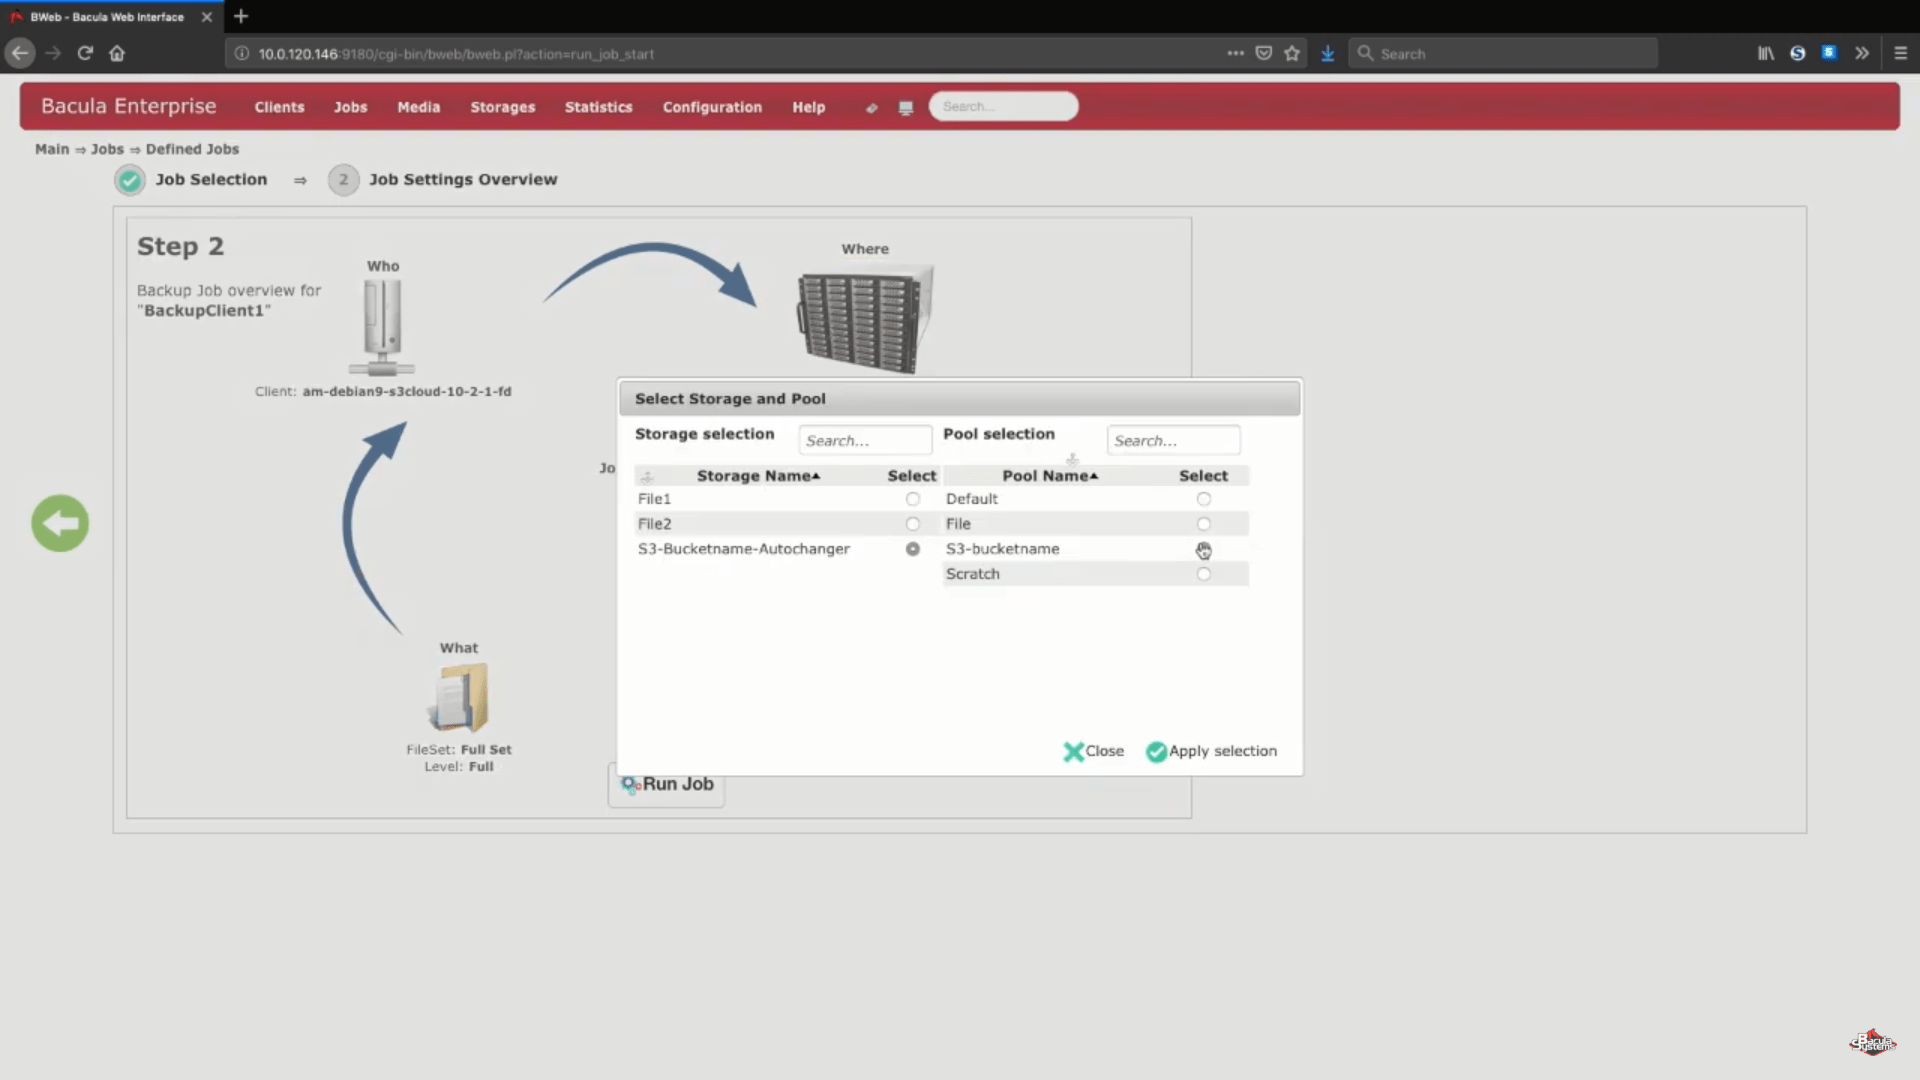Choose the Default pool radio button
Image resolution: width=1920 pixels, height=1080 pixels.
point(1203,499)
